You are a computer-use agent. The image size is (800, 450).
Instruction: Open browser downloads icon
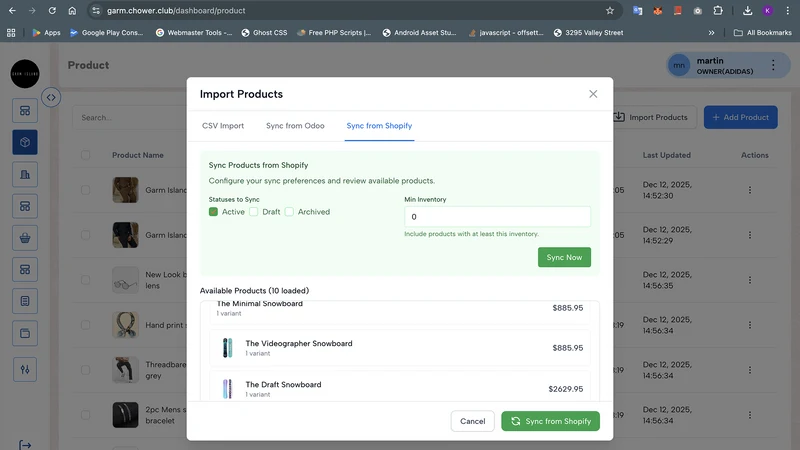tap(747, 10)
